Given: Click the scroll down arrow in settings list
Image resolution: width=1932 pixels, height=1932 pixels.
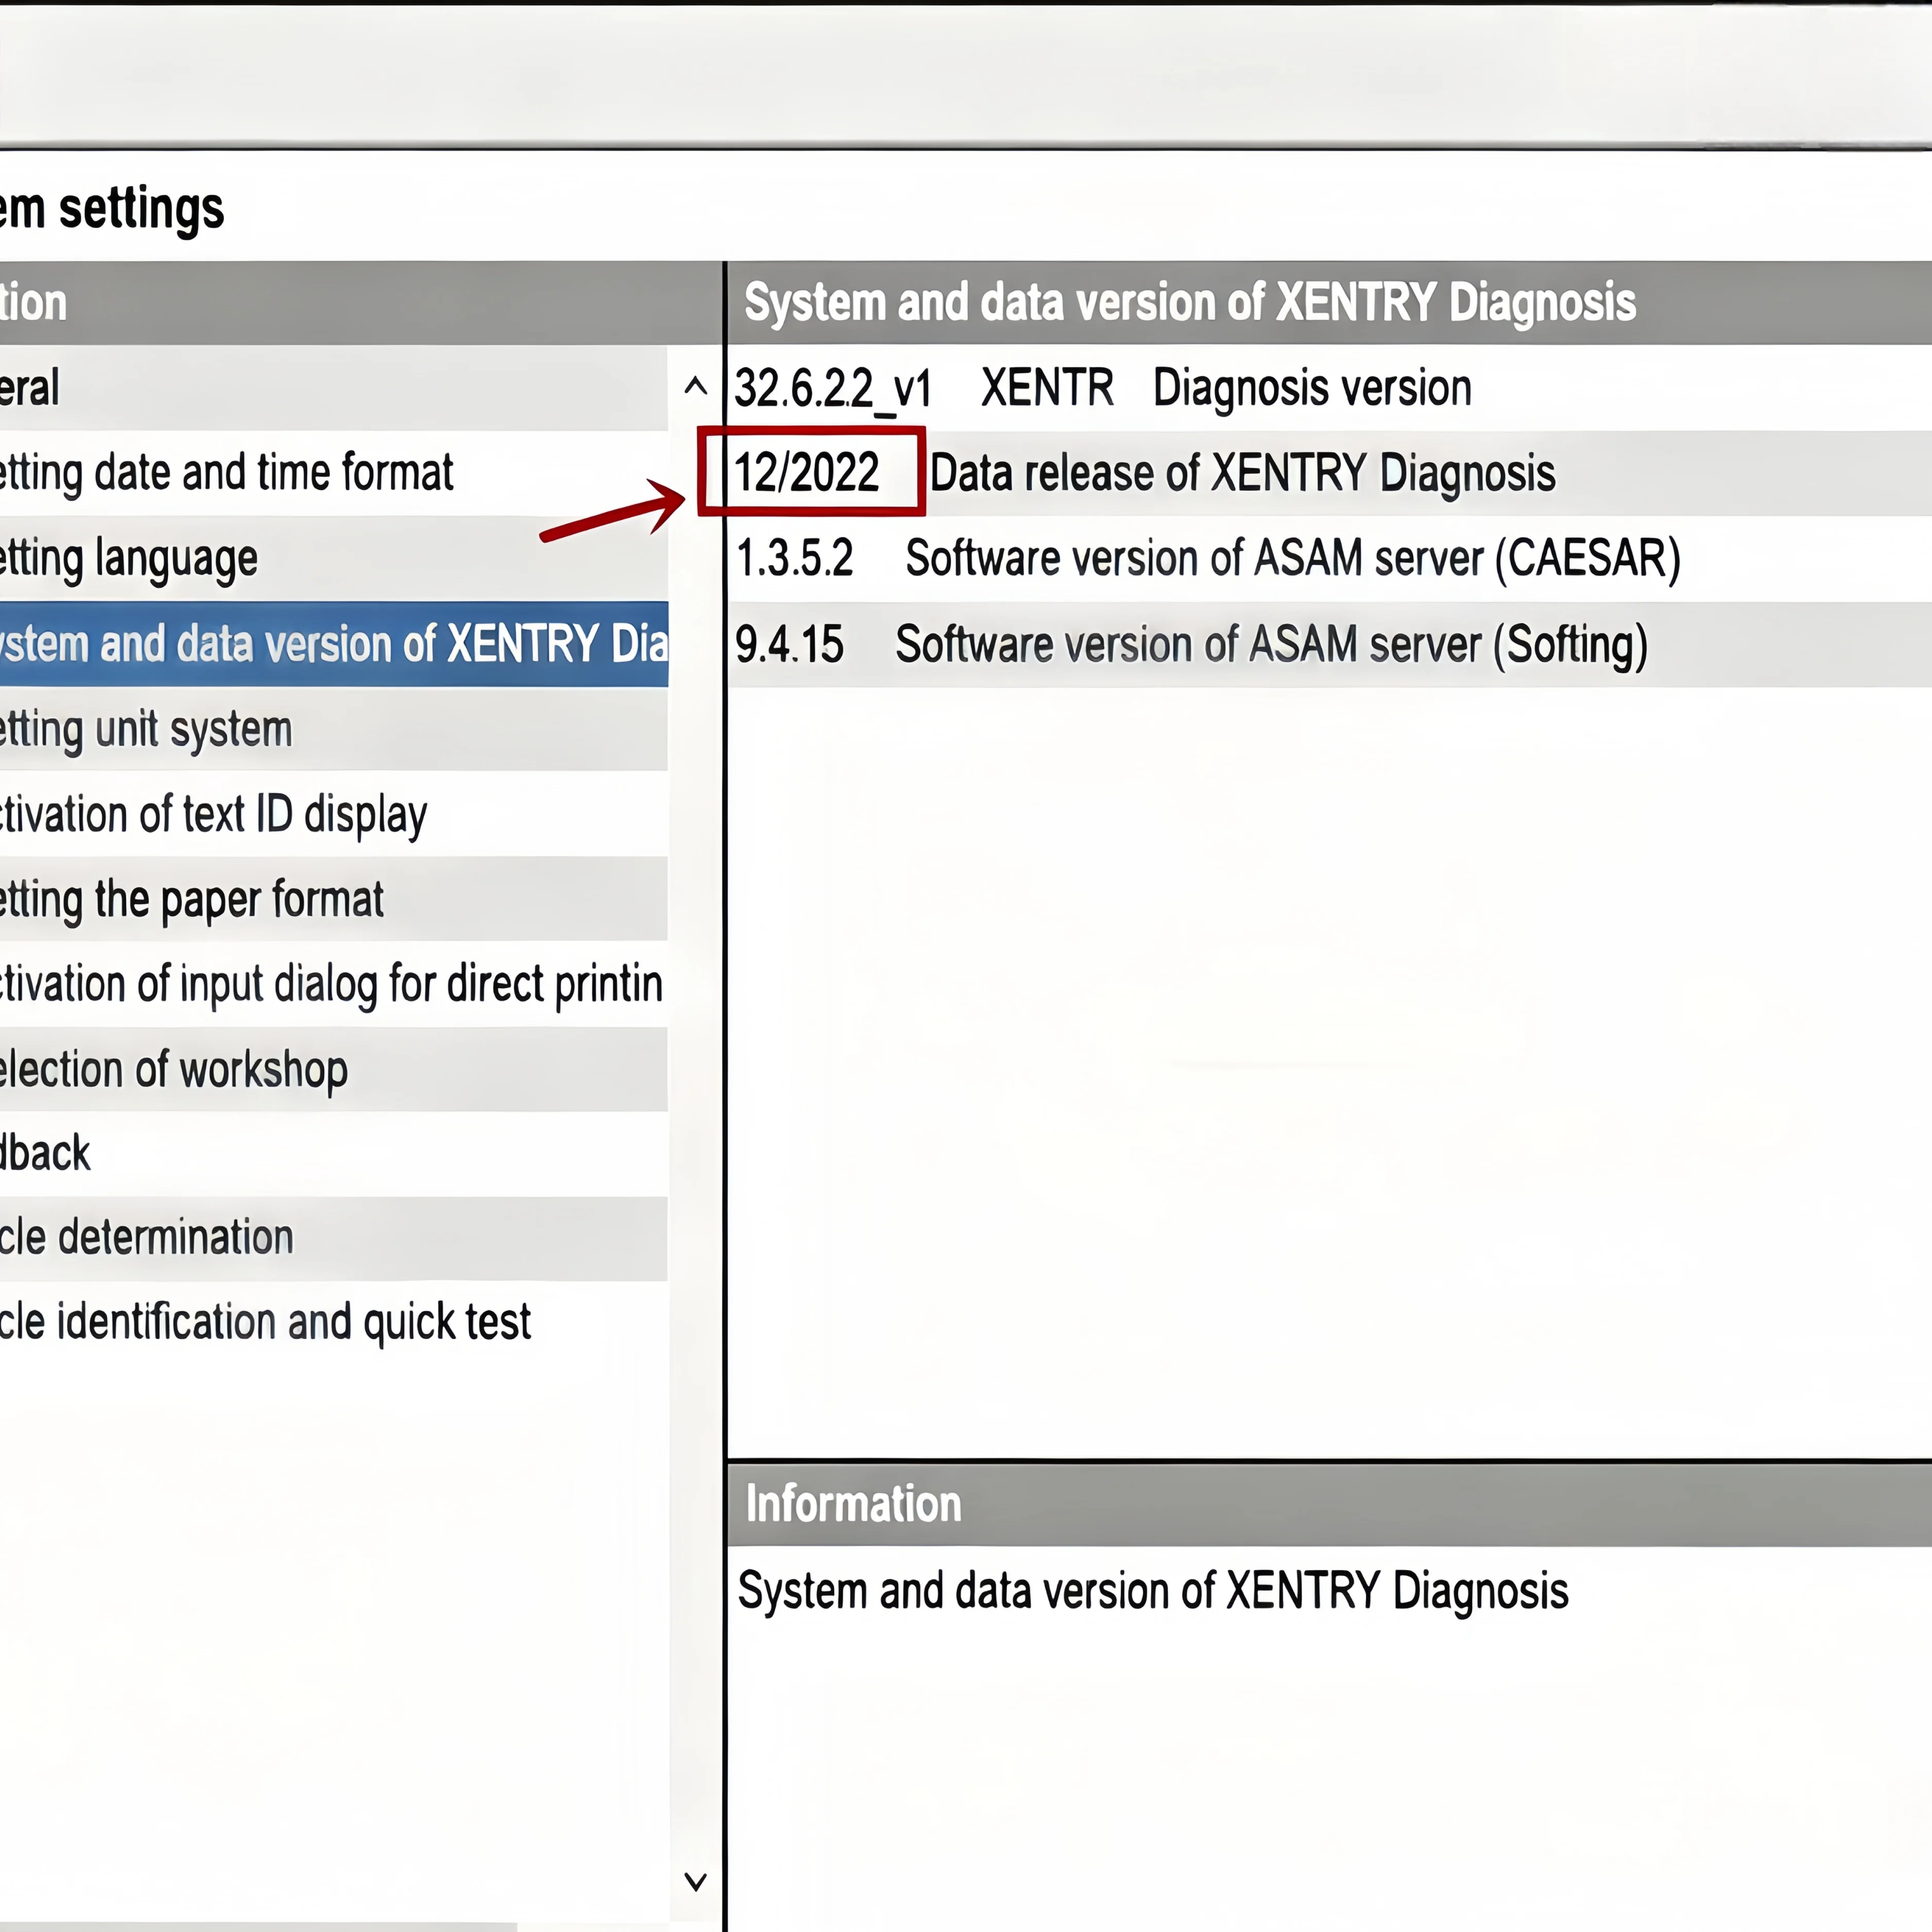Looking at the screenshot, I should click(695, 1882).
